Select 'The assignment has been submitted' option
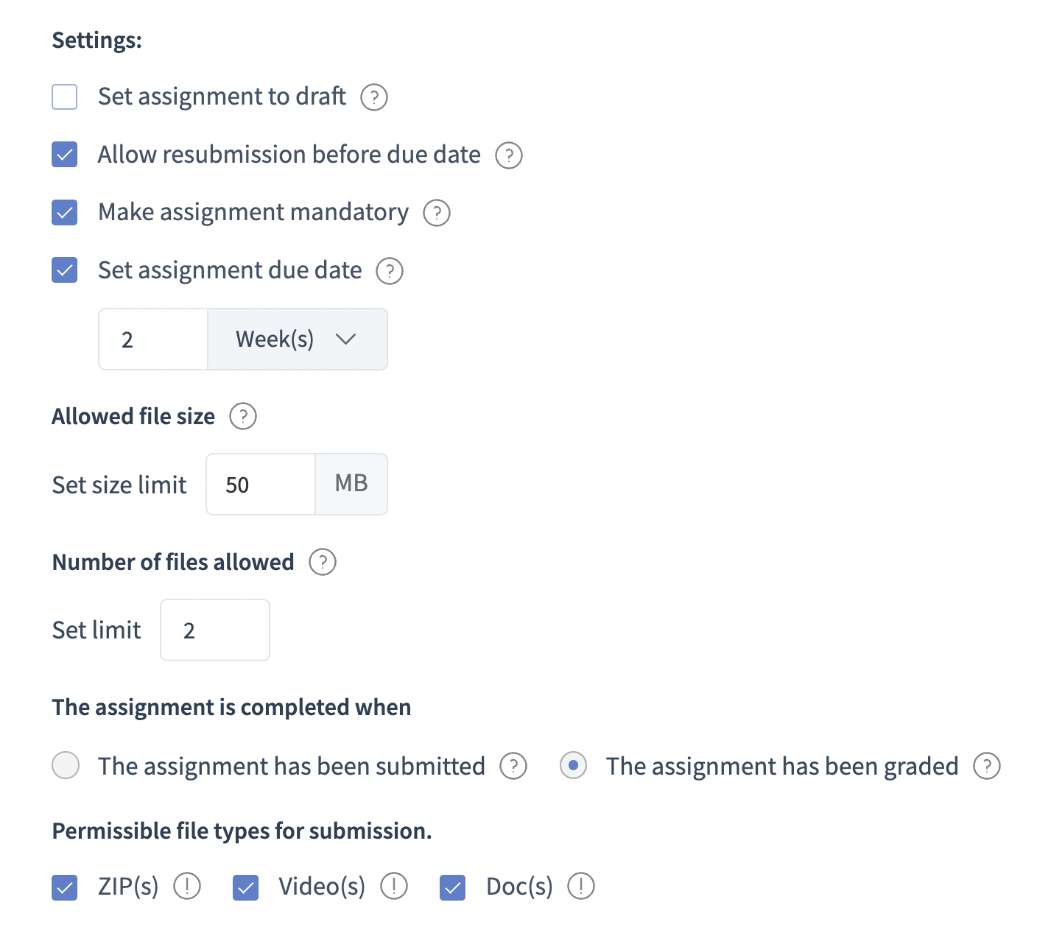The height and width of the screenshot is (944, 1062). (x=65, y=765)
